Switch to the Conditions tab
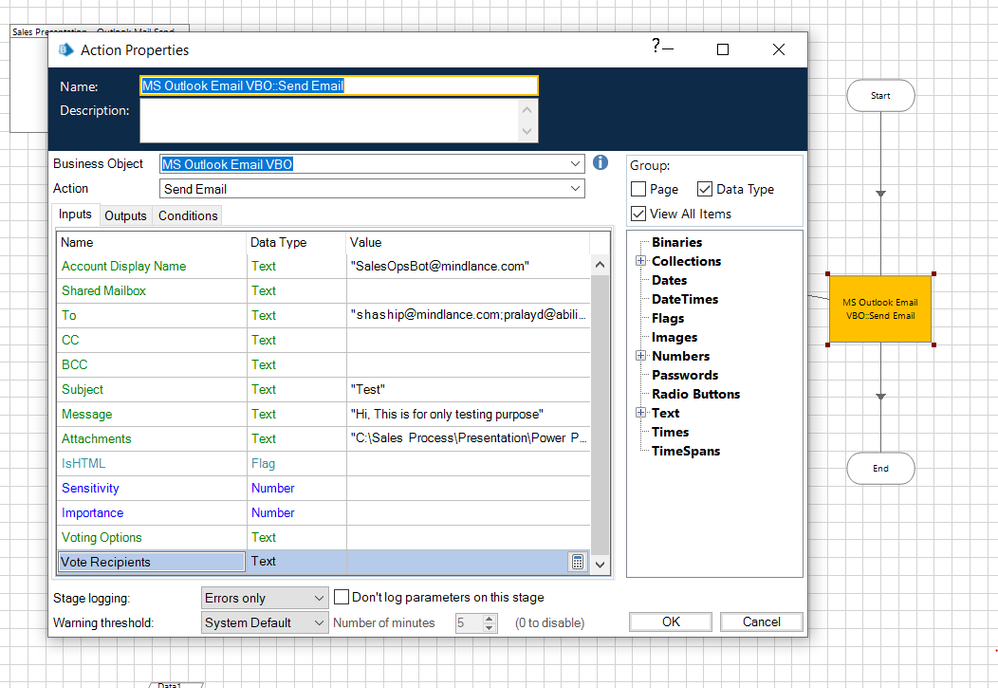 coord(188,216)
